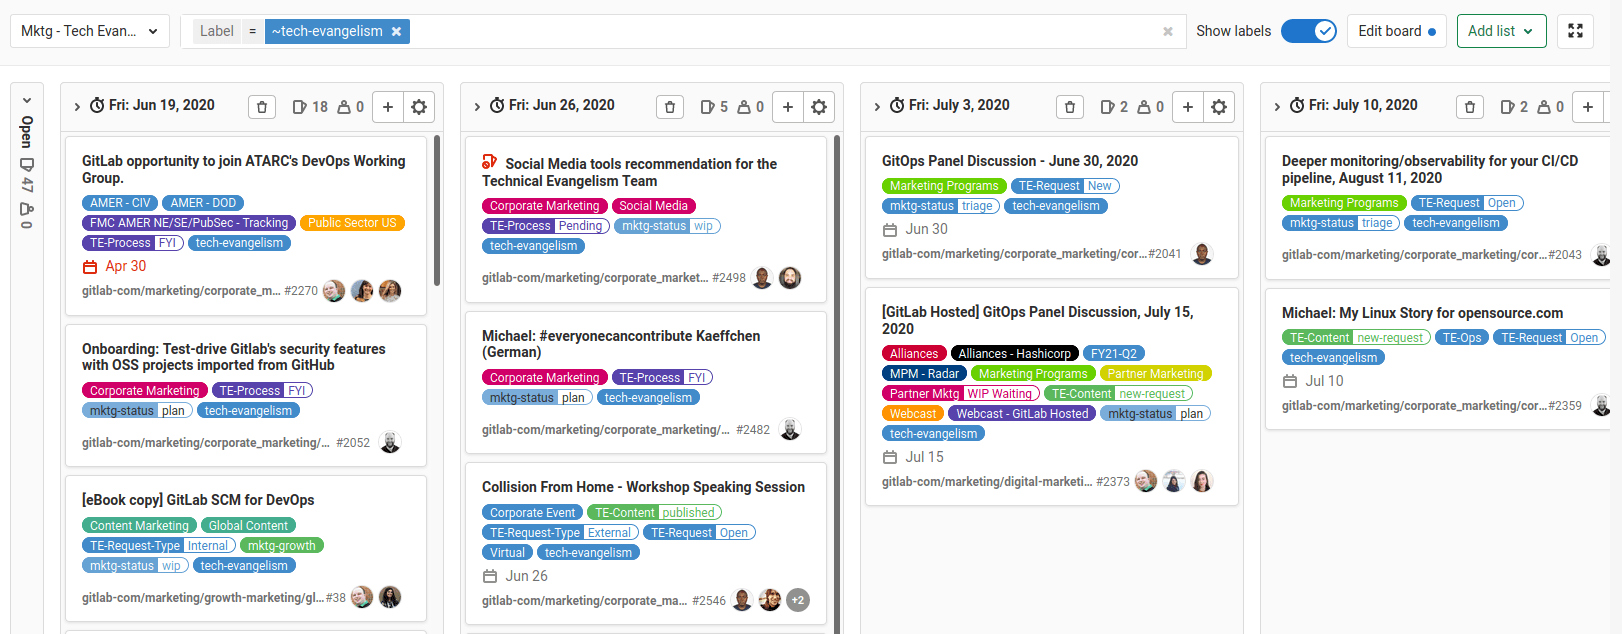The image size is (1622, 634).
Task: Open [eBook copy] GitLab SCM for DevOps issue
Action: point(198,500)
